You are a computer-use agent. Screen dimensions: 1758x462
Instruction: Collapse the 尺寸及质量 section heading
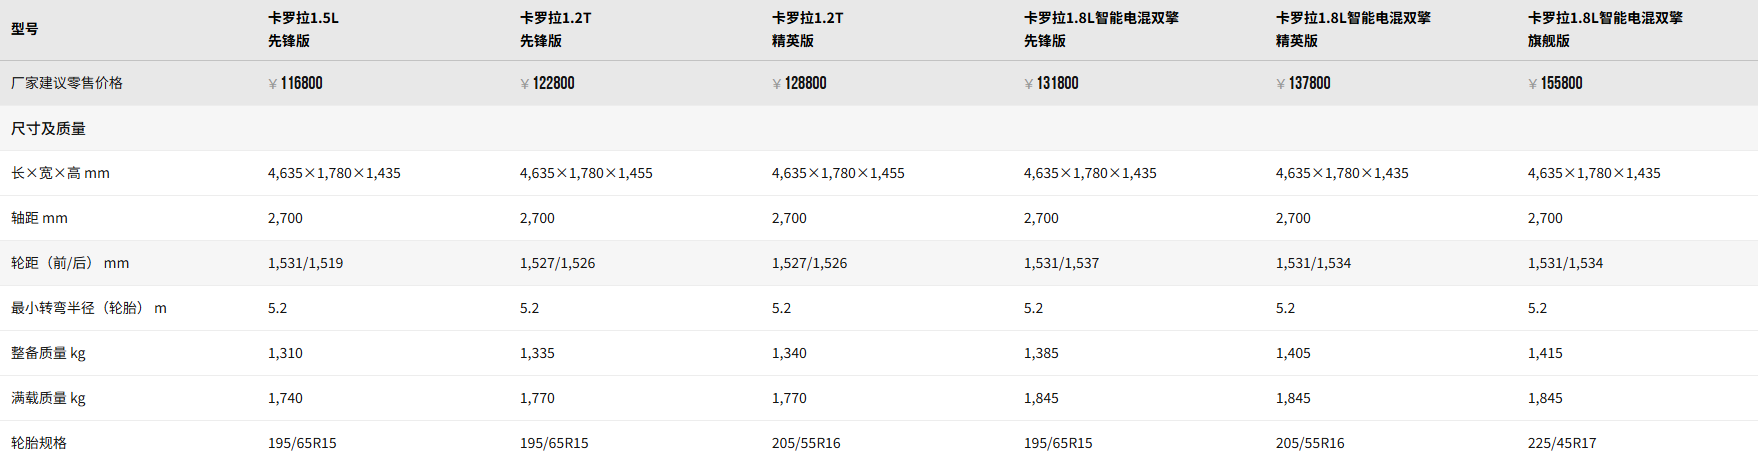48,129
